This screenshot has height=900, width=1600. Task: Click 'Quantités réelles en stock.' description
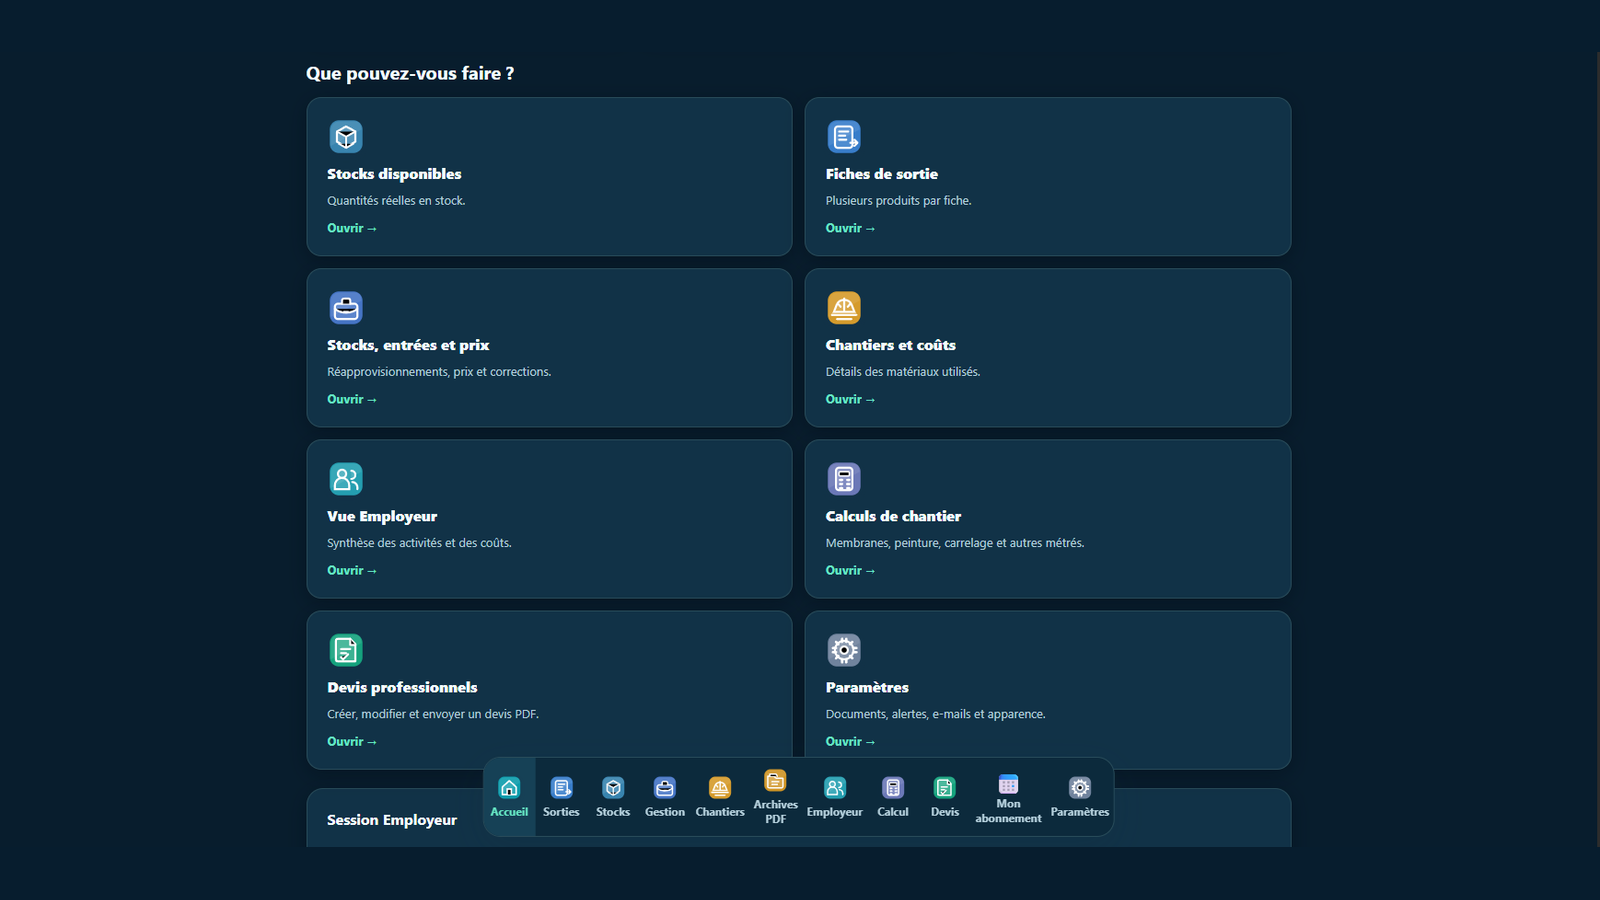[396, 201]
